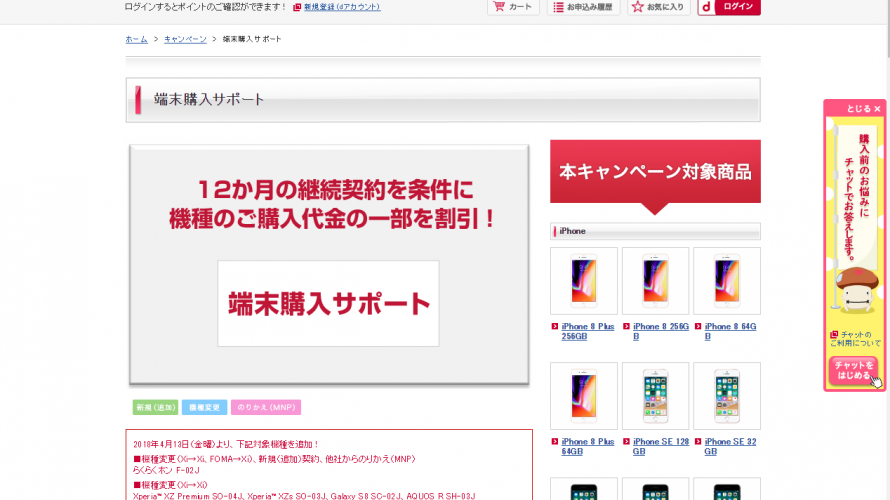
Task: Select the blue 機種変更 tag
Action: (x=204, y=407)
